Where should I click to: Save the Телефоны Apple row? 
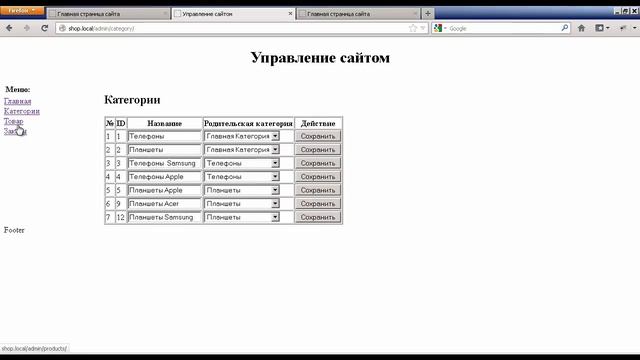pyautogui.click(x=318, y=177)
